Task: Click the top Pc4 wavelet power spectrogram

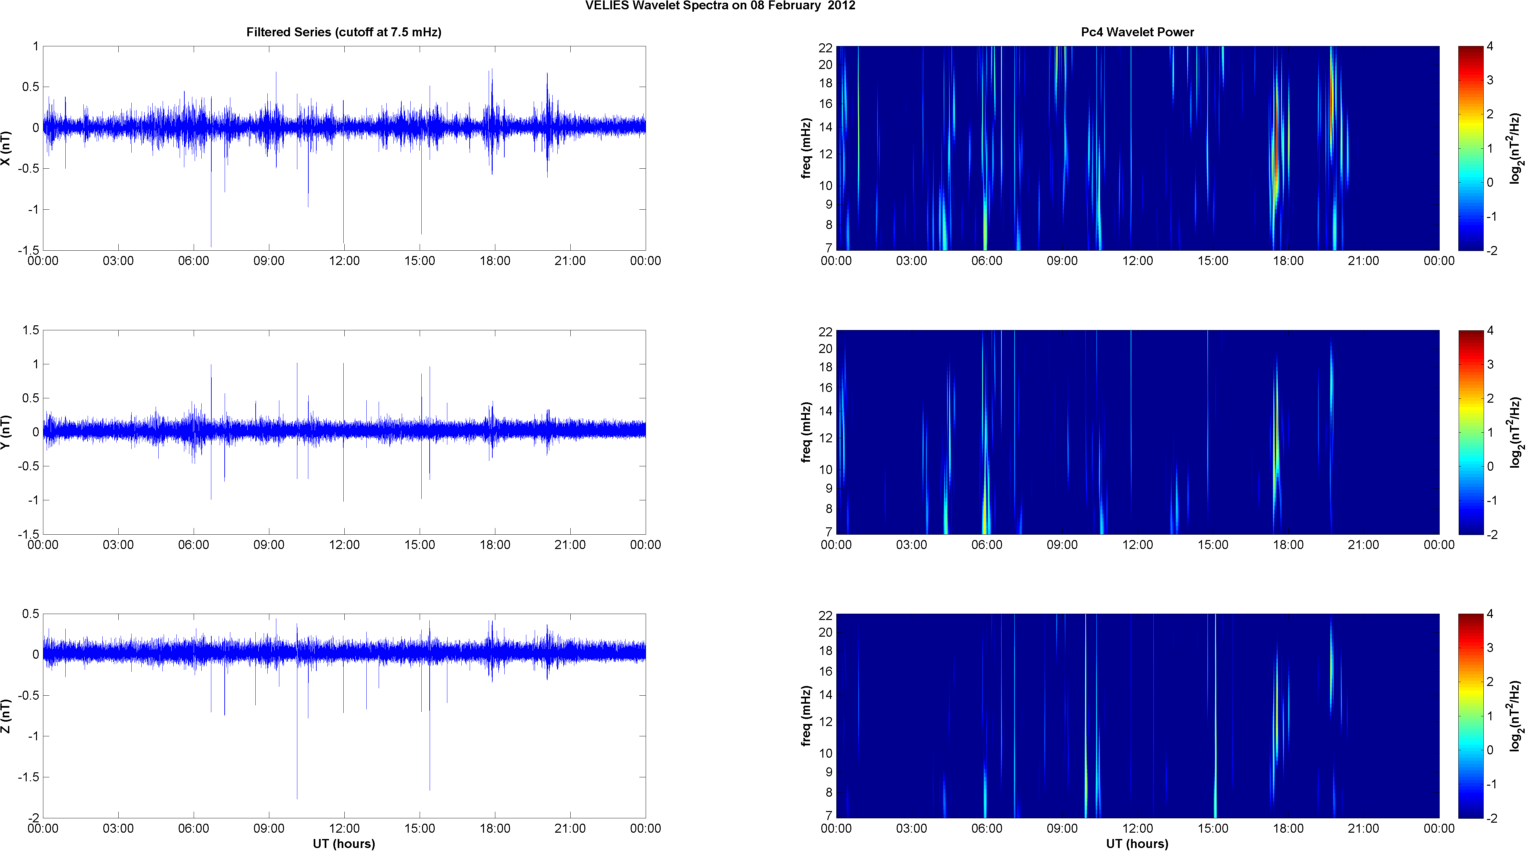Action: click(1137, 148)
